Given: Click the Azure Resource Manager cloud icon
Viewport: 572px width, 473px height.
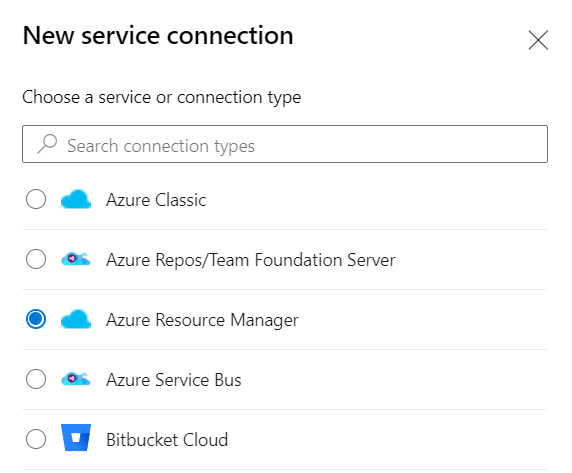Looking at the screenshot, I should tap(76, 319).
